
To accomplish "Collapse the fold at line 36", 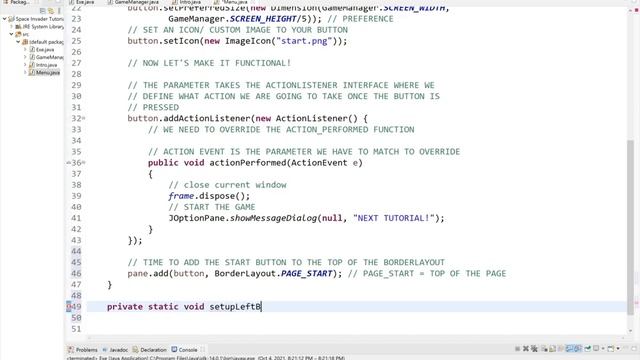I will (x=84, y=162).
